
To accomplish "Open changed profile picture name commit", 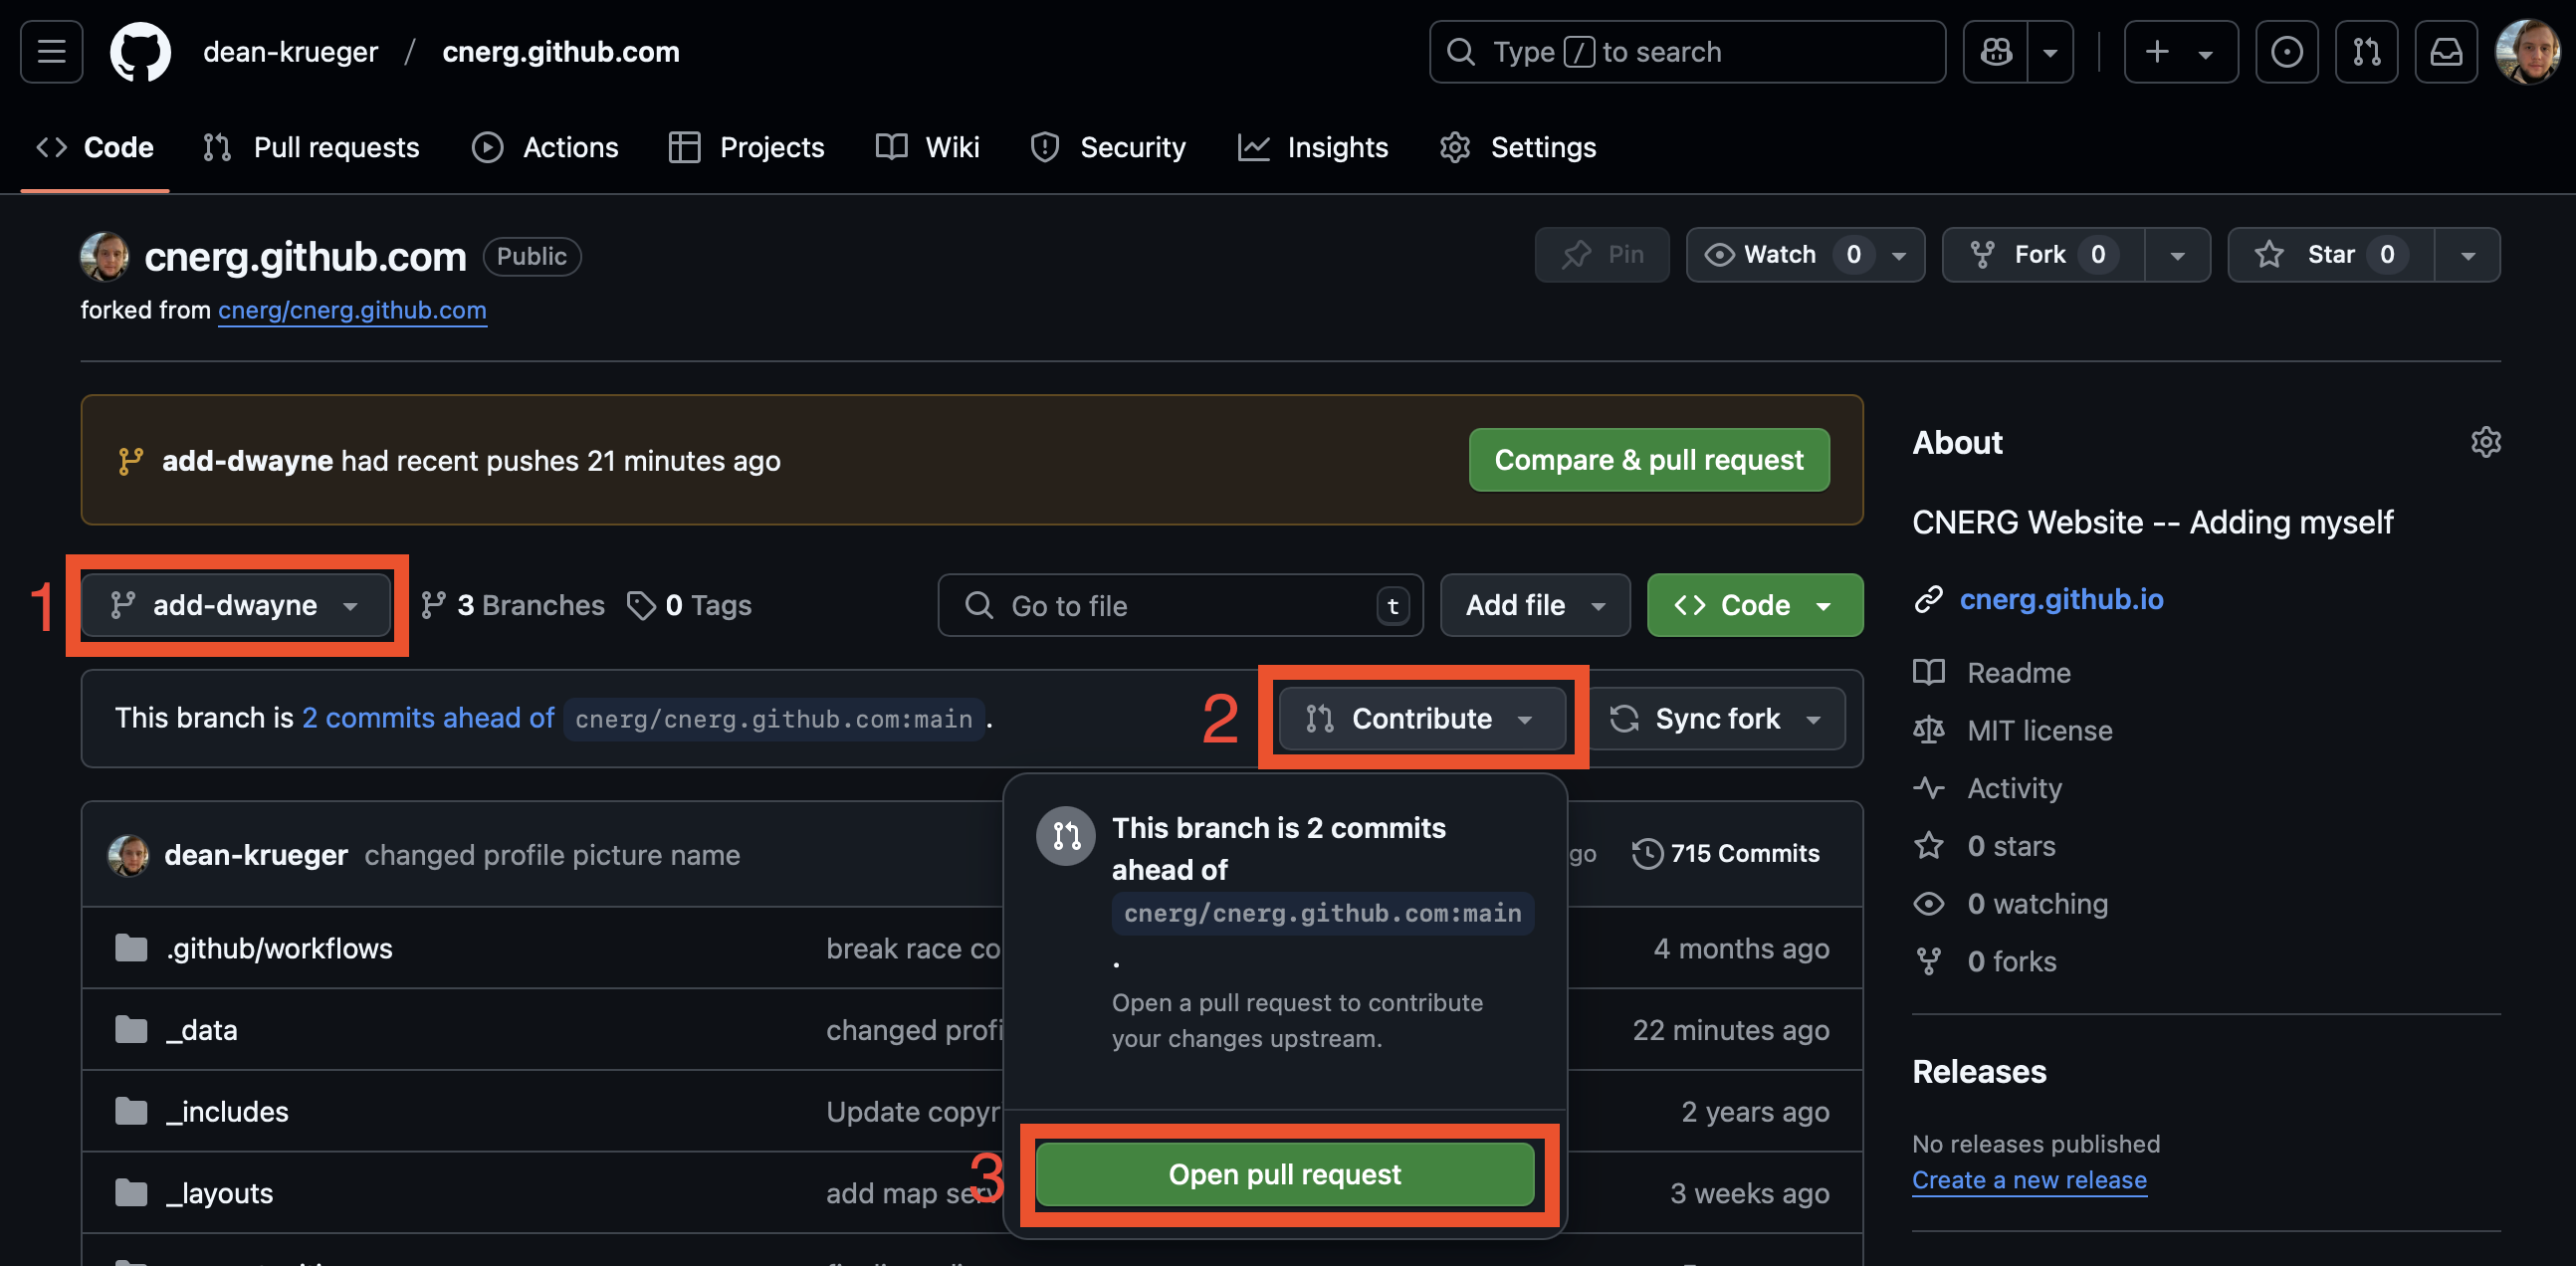I will (x=552, y=855).
